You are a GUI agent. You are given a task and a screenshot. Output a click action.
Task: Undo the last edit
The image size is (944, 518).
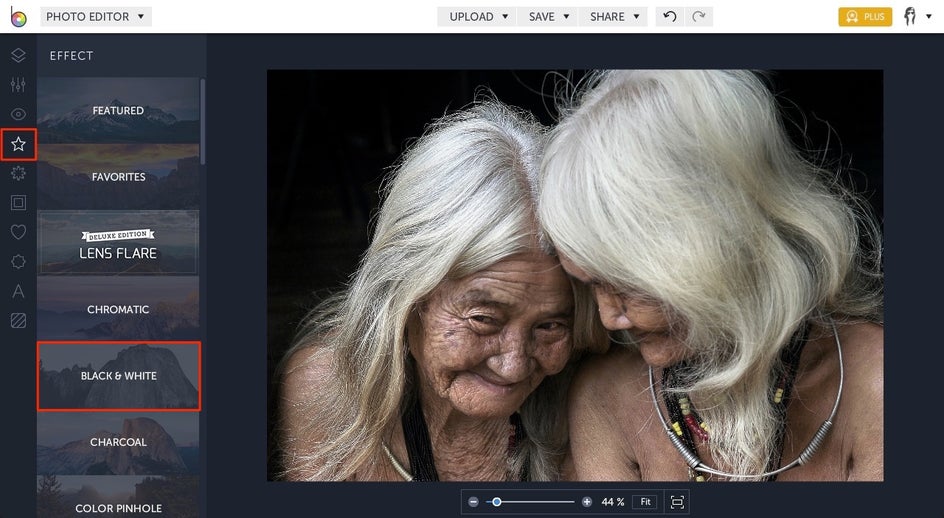[x=669, y=16]
